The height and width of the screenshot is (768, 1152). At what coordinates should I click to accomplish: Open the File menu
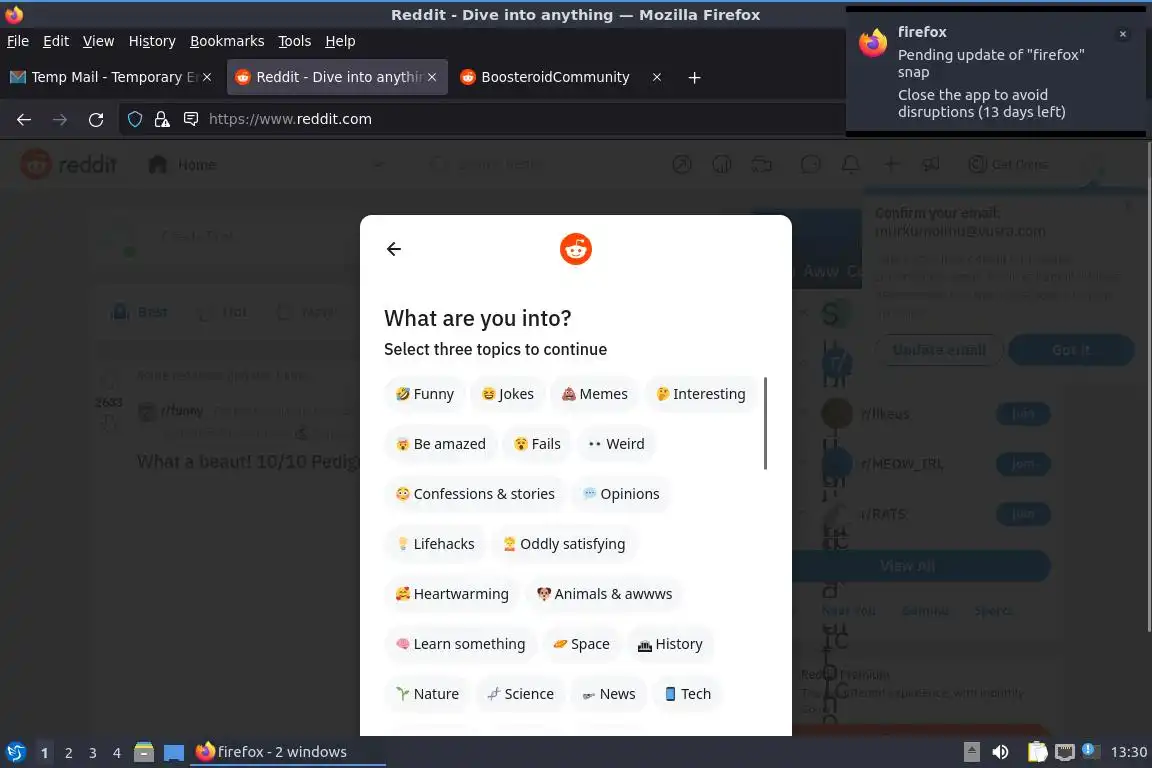(18, 41)
